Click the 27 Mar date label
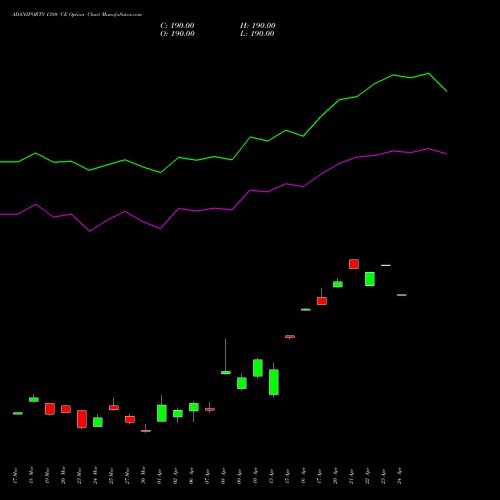Viewport: 500px width, 500px height. [x=127, y=476]
